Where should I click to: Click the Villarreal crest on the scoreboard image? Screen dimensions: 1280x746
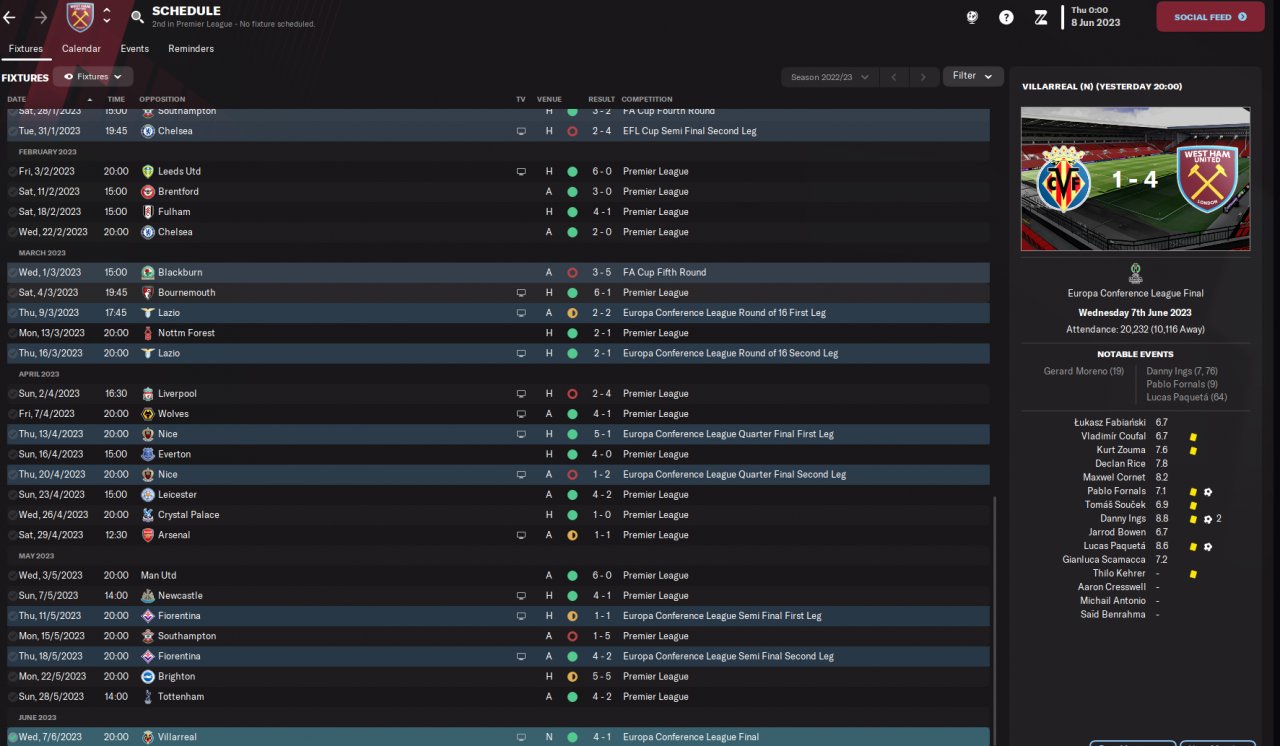click(1063, 180)
